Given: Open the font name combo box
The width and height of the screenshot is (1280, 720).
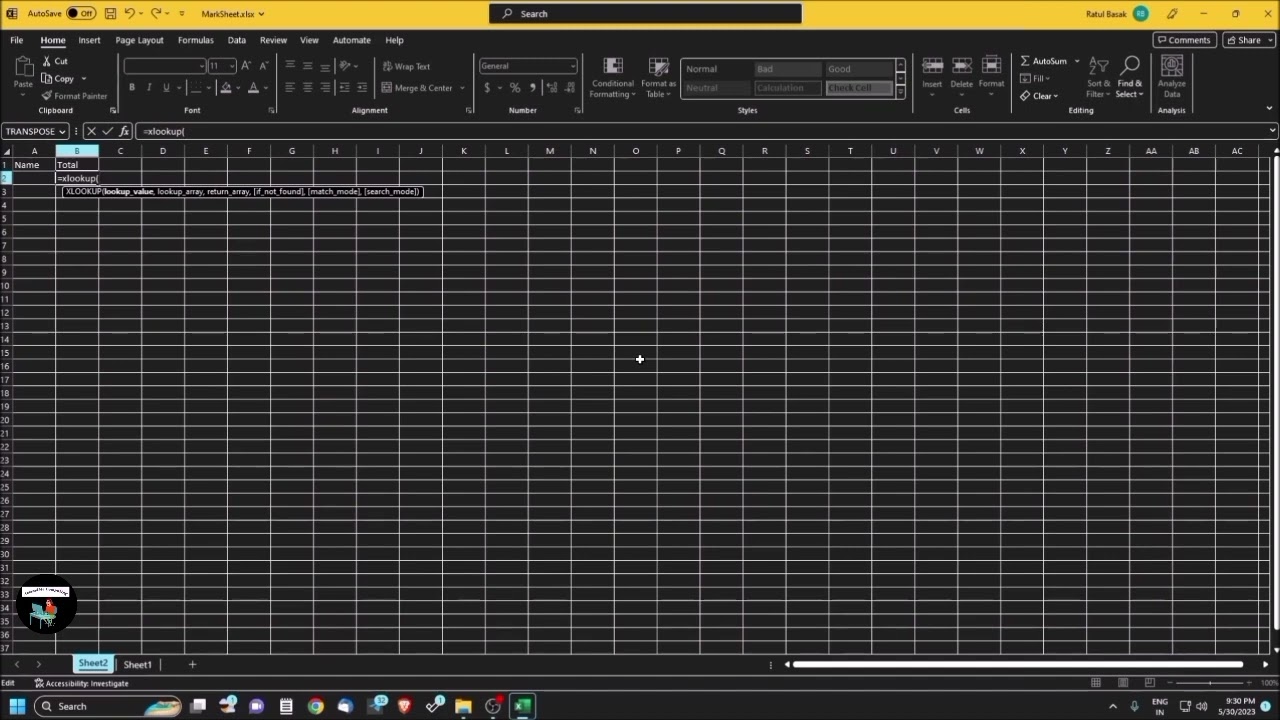Looking at the screenshot, I should tap(165, 66).
